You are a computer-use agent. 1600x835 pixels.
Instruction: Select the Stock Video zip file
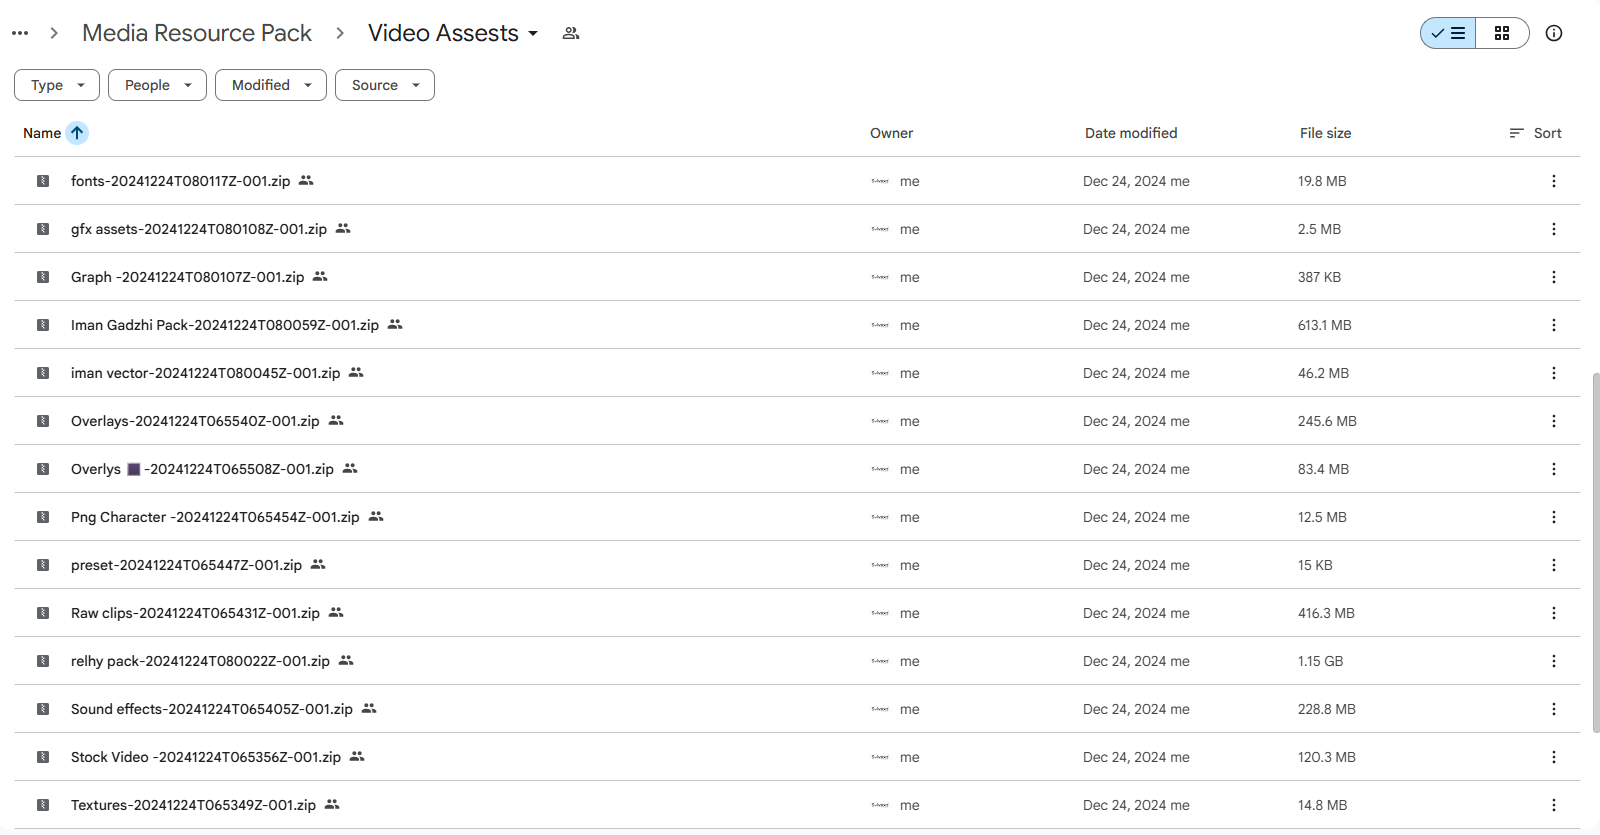[206, 757]
